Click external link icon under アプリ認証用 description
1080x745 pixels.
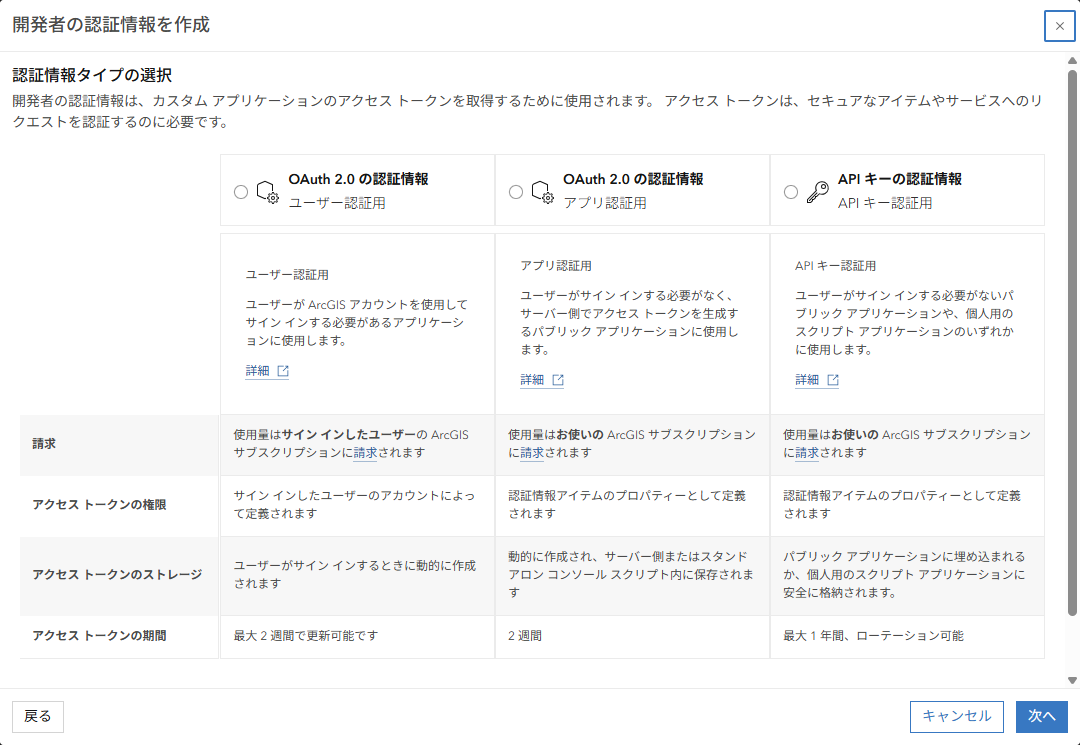click(x=558, y=380)
